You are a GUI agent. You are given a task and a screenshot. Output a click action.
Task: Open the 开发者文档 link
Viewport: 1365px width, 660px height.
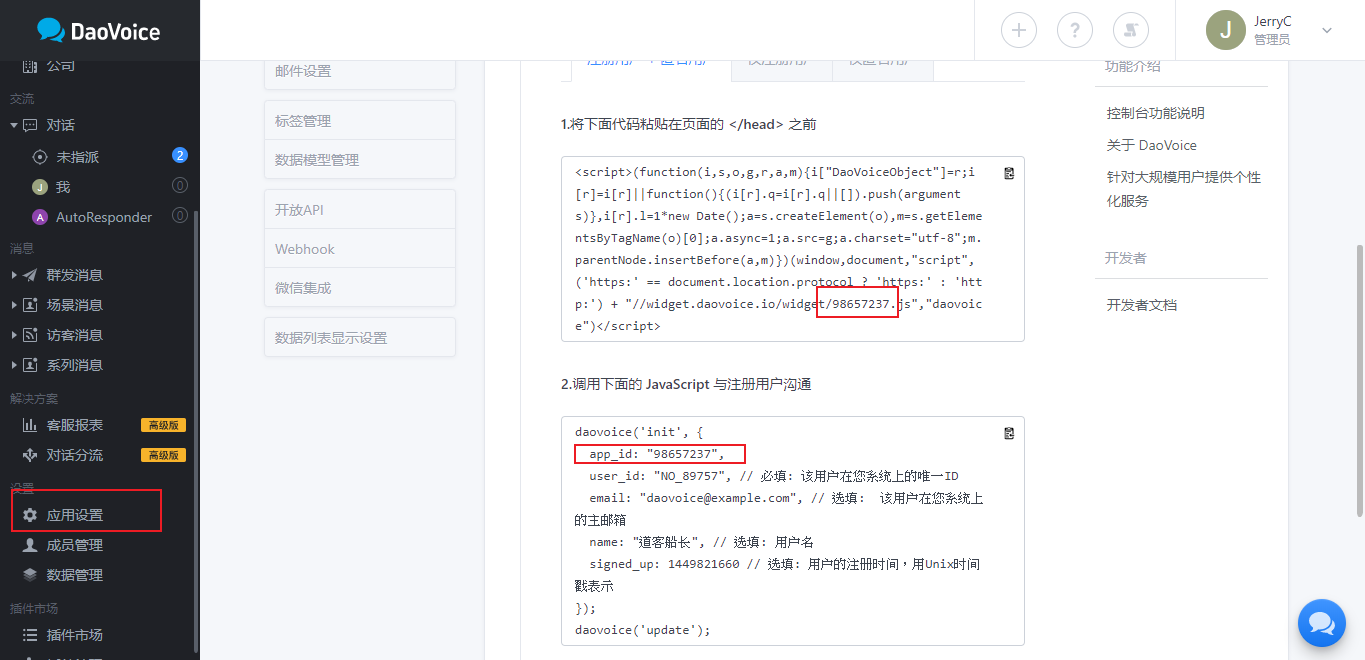tap(1141, 305)
